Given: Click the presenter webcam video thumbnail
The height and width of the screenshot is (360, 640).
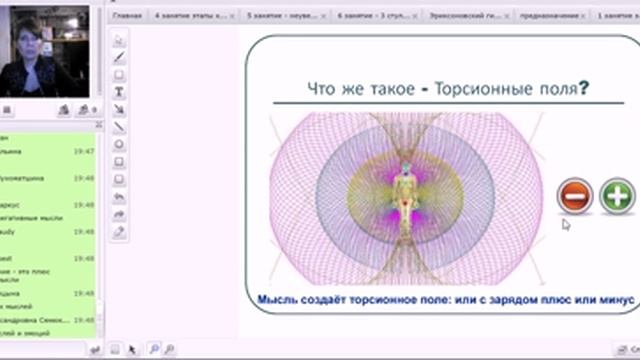Looking at the screenshot, I should (44, 51).
